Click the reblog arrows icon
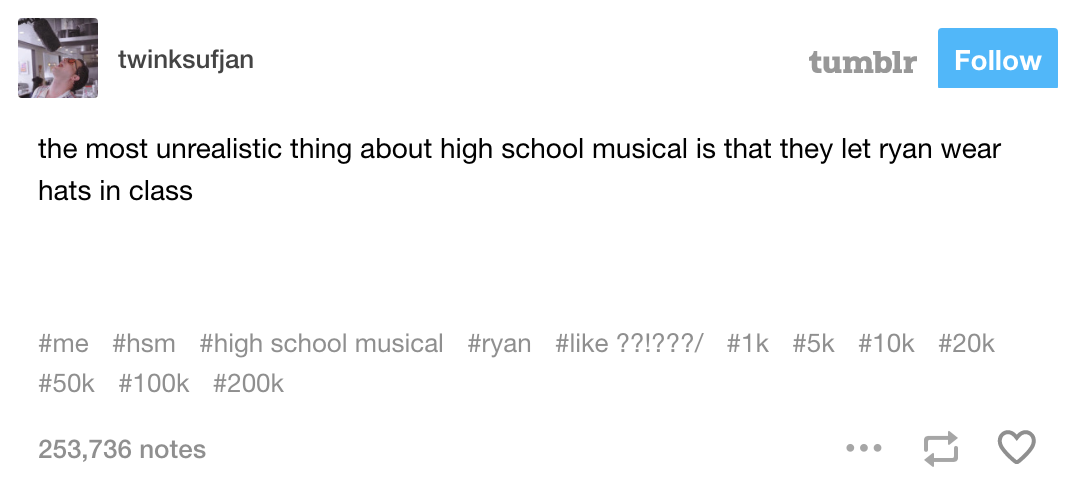This screenshot has width=1066, height=492. pyautogui.click(x=940, y=449)
